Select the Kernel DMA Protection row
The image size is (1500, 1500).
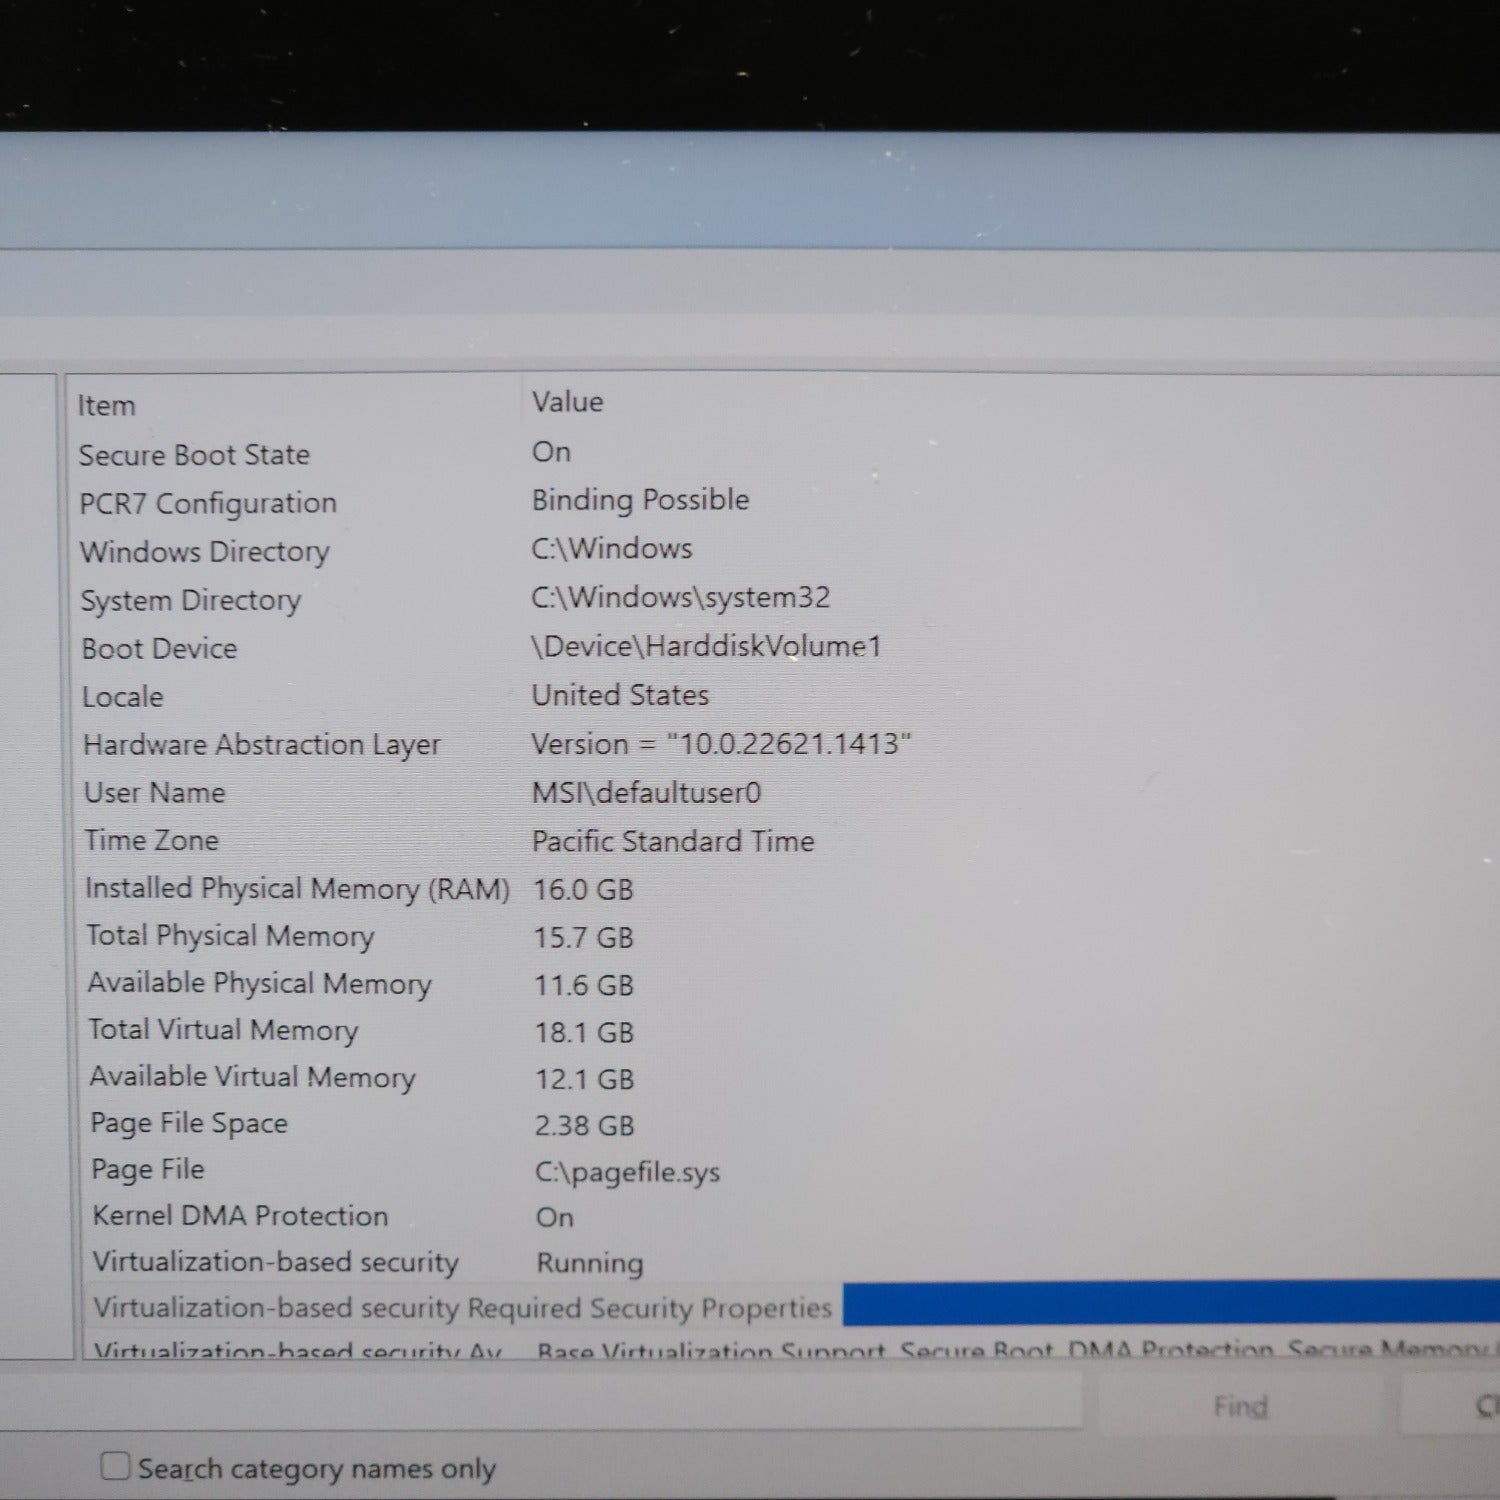(240, 1216)
